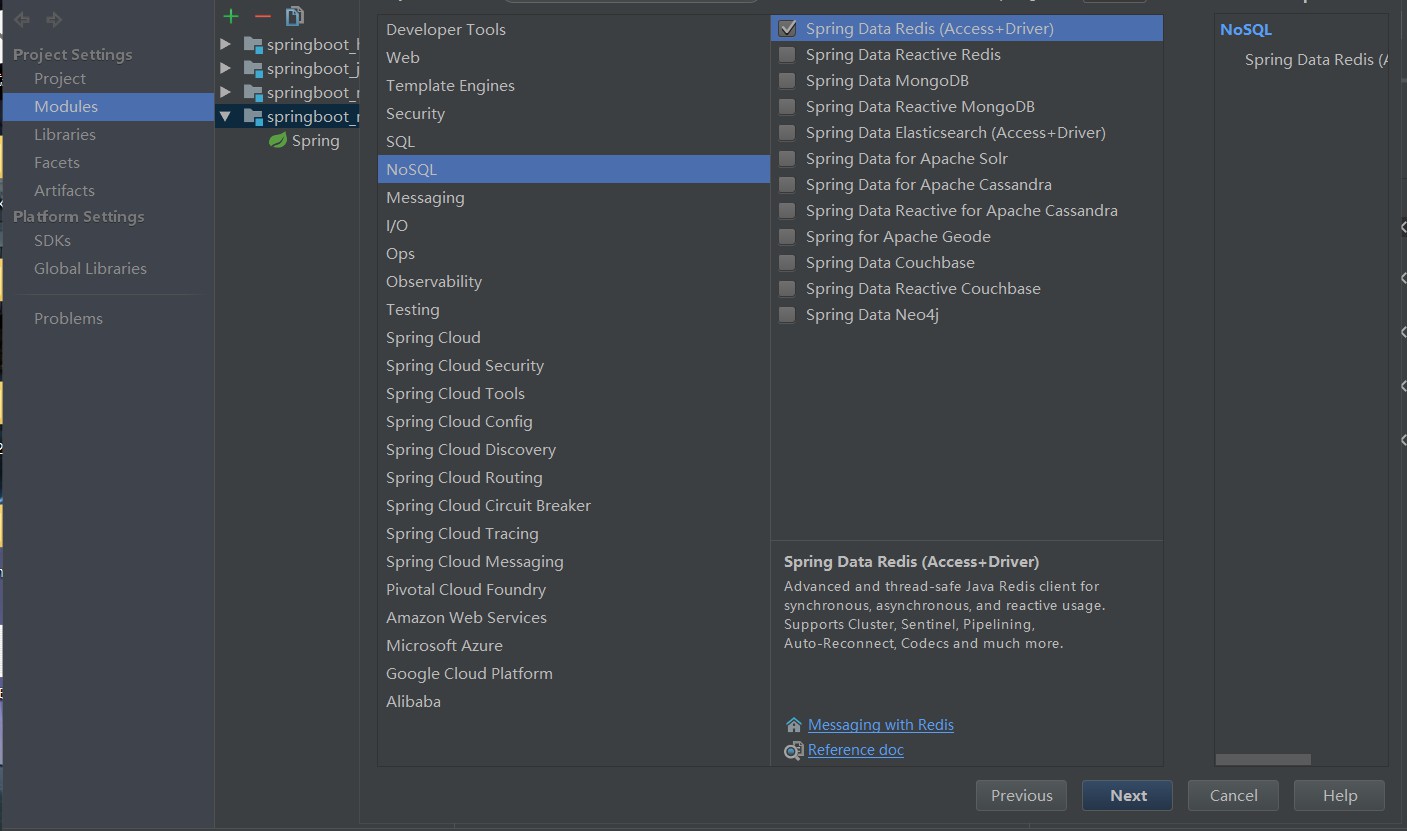Click the folder icon of springboot_j module

pyautogui.click(x=253, y=69)
